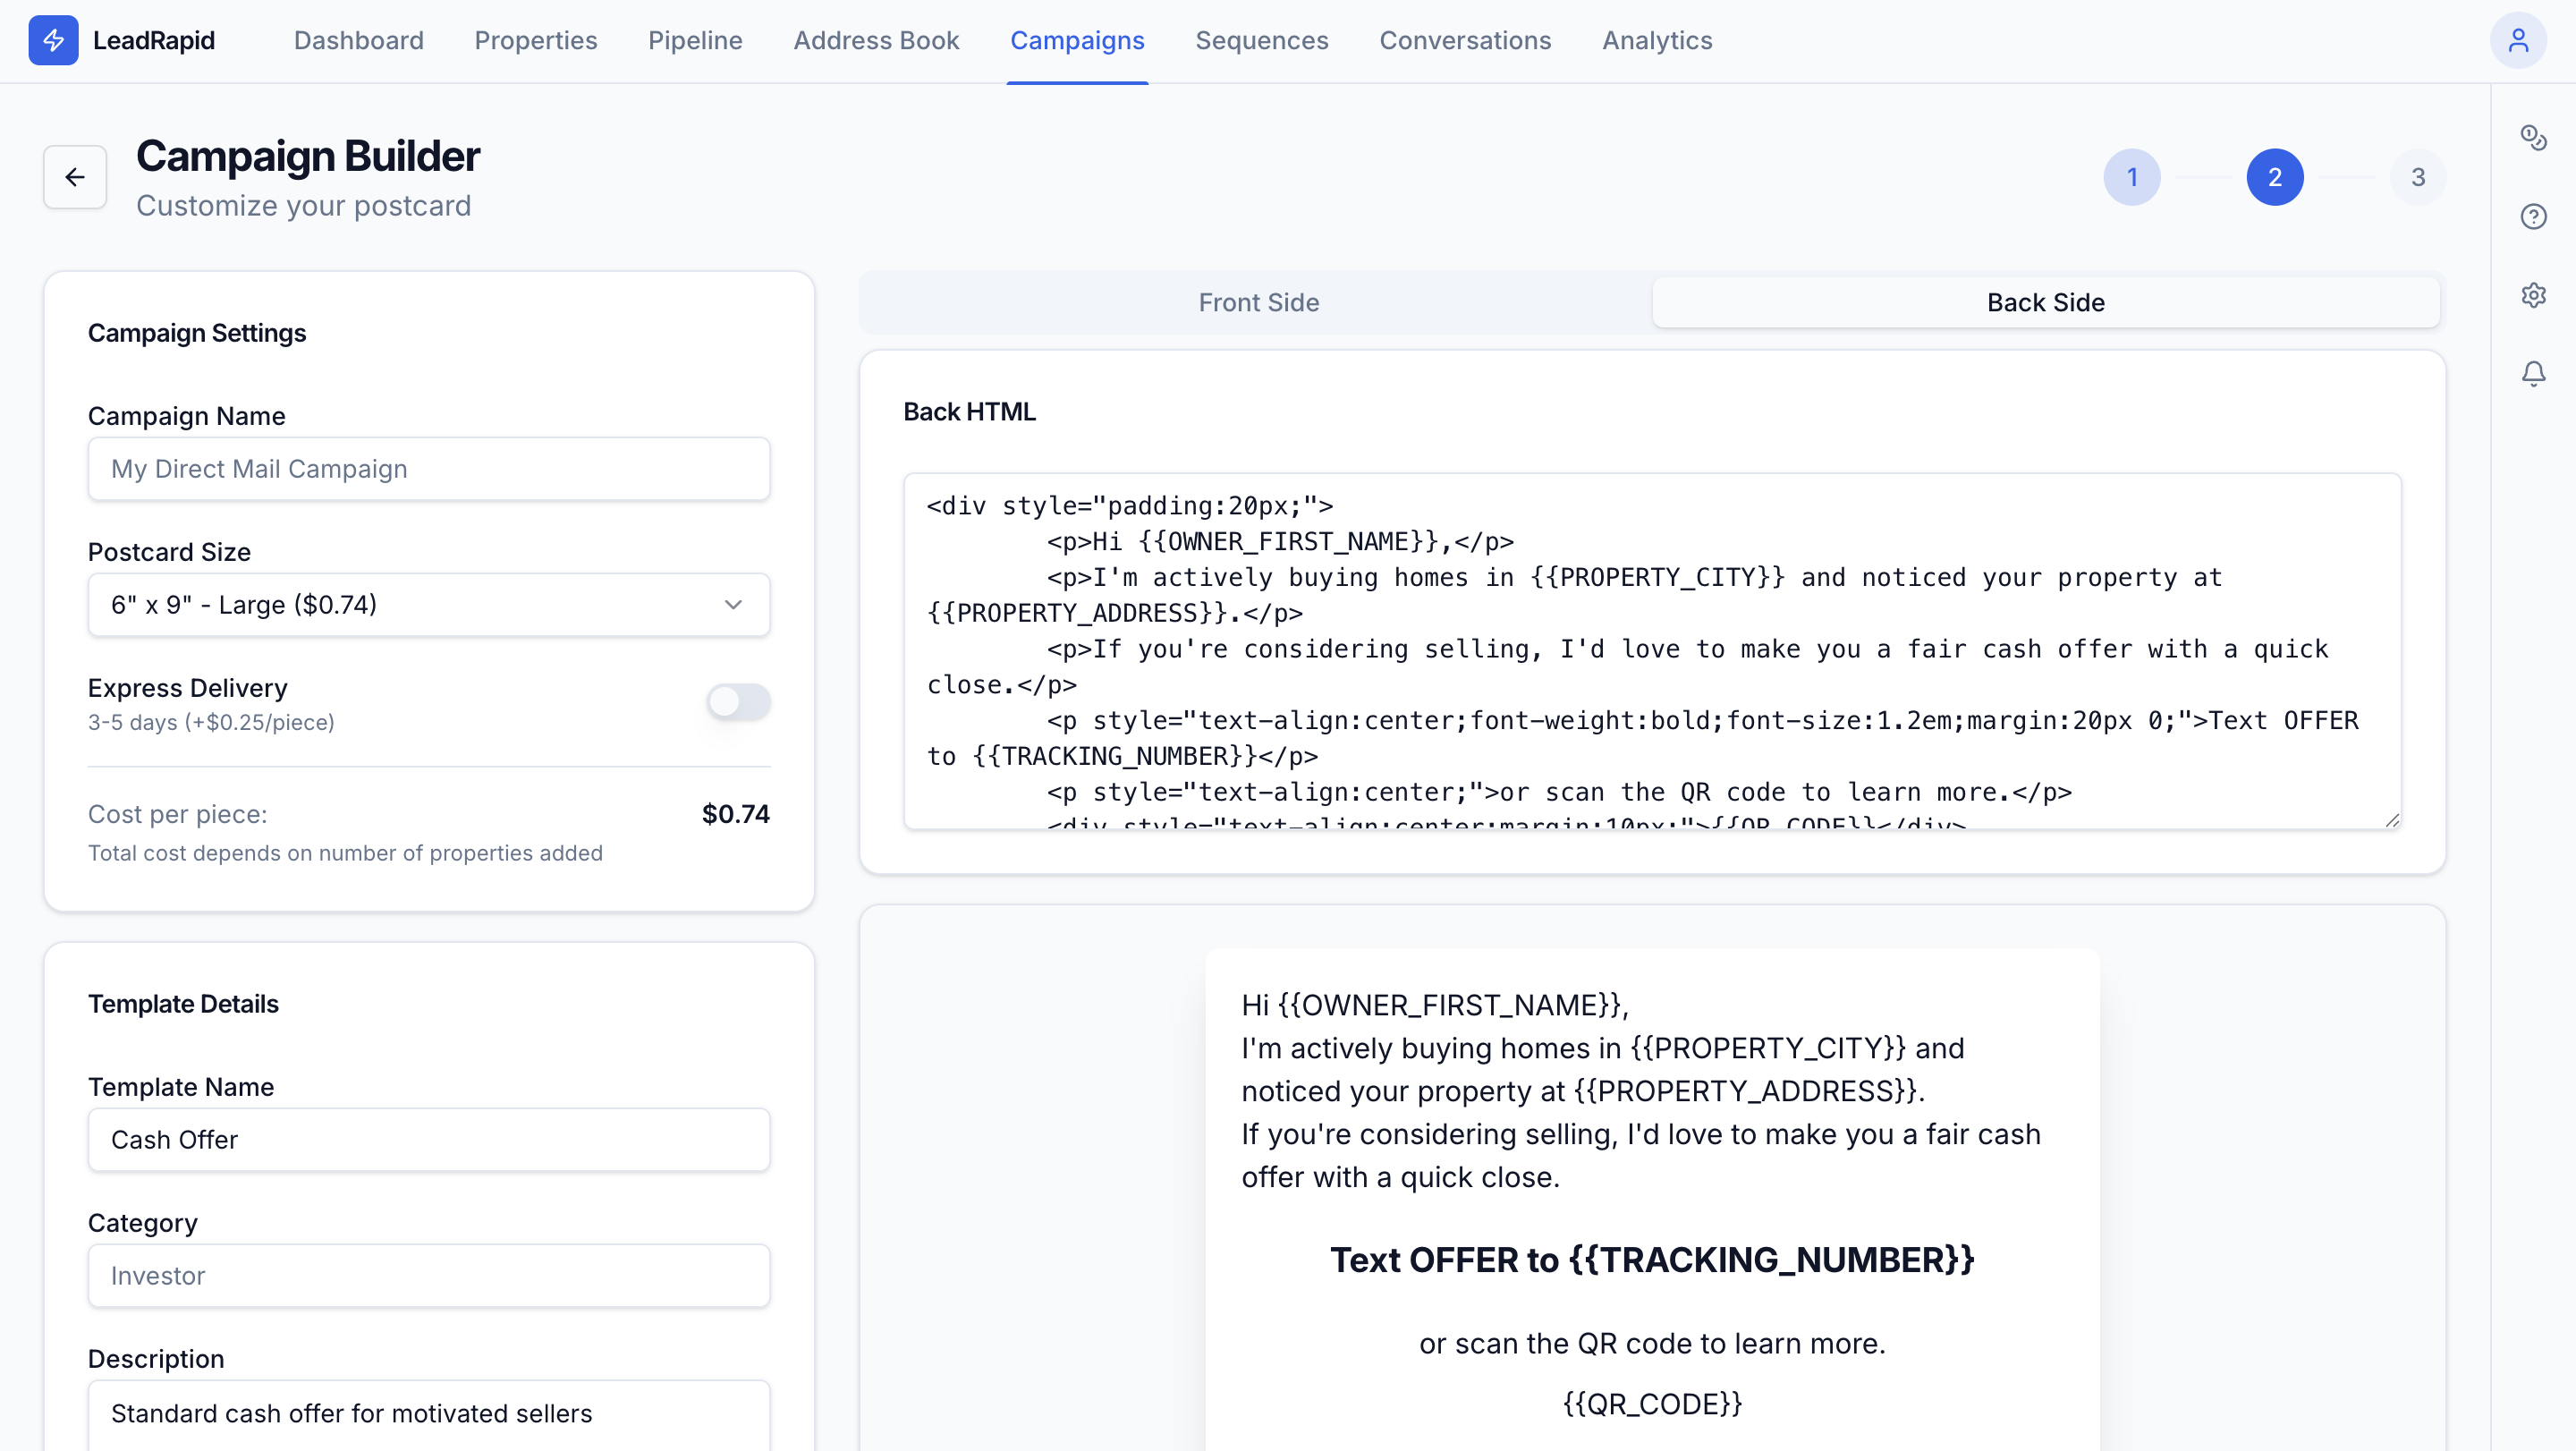Select the Back Side tab
Viewport: 2576px width, 1451px height.
2045,302
